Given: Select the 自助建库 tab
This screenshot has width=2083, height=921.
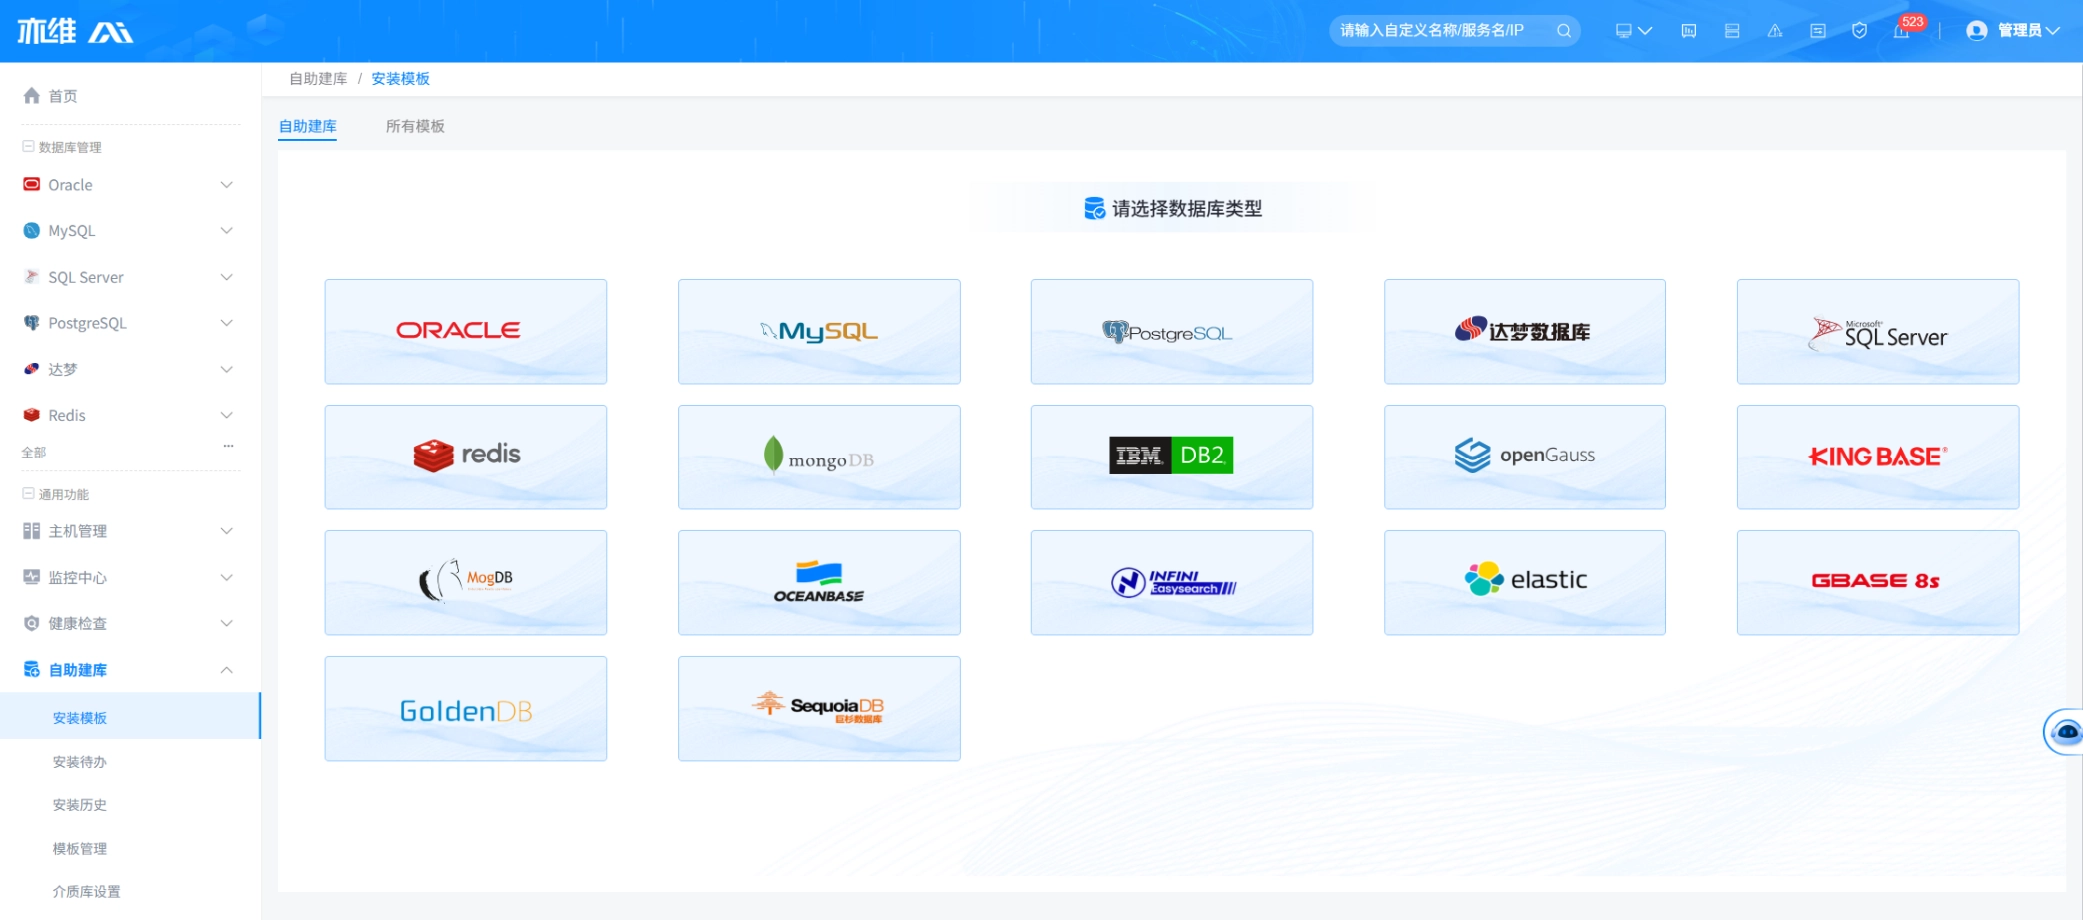Looking at the screenshot, I should click(x=308, y=126).
